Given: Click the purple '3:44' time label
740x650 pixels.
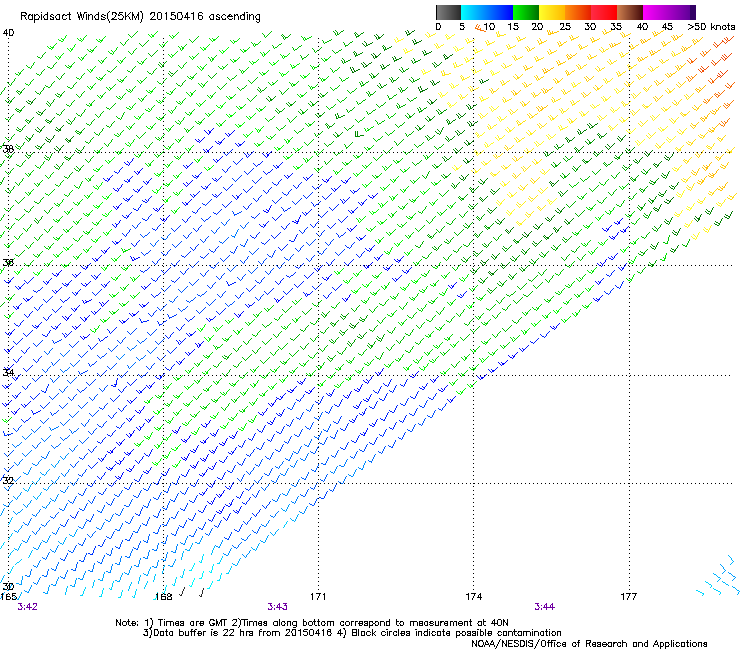Looking at the screenshot, I should pyautogui.click(x=545, y=607).
